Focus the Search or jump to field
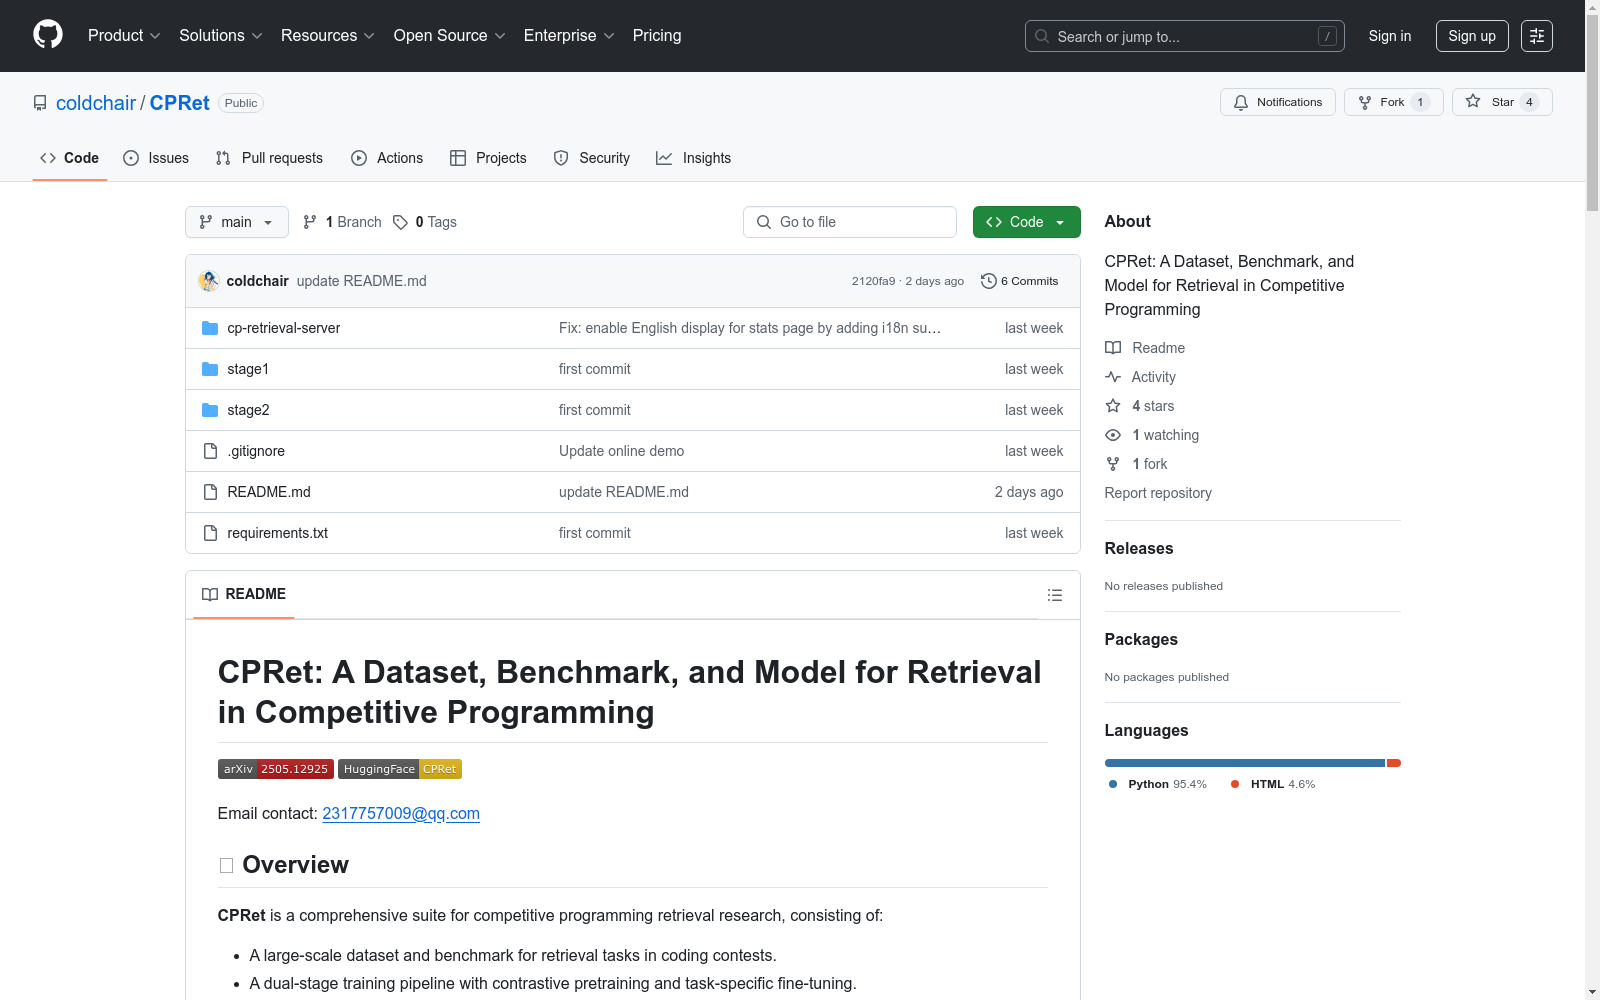Image resolution: width=1600 pixels, height=1000 pixels. 1185,36
